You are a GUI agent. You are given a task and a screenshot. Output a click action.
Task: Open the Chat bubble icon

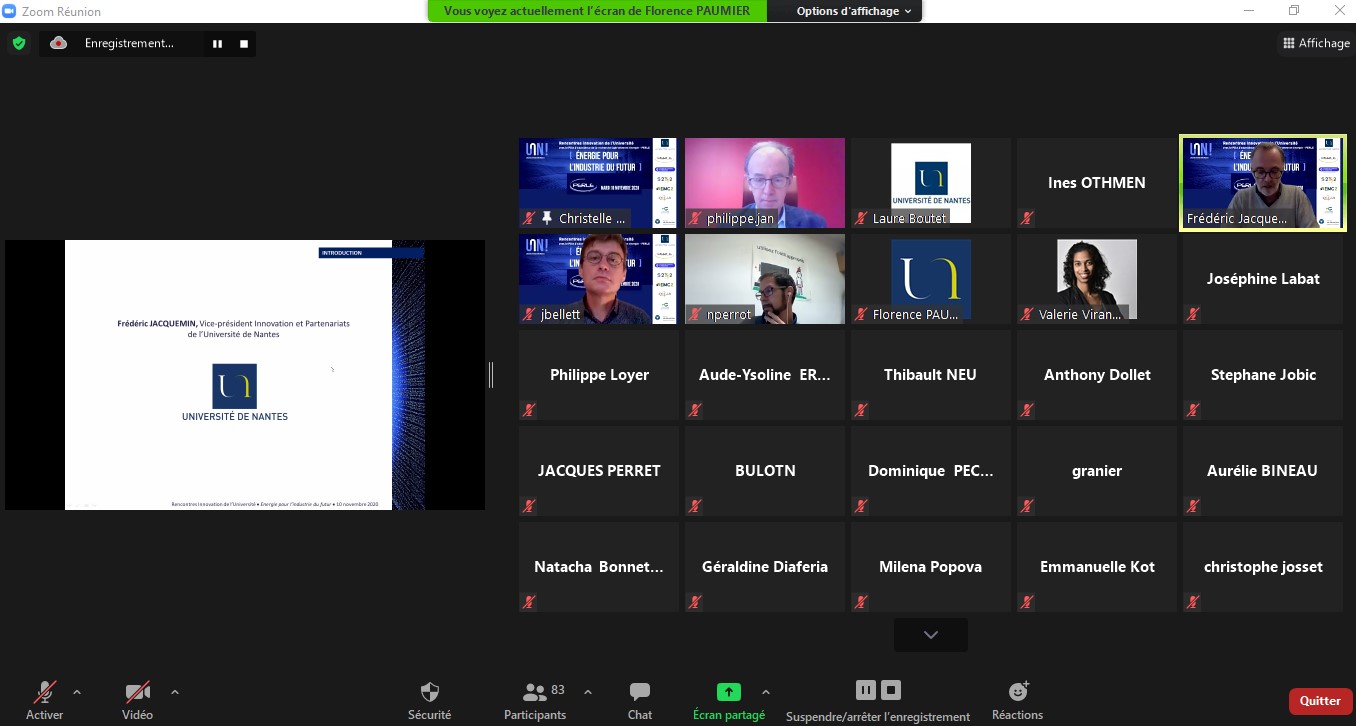(x=640, y=692)
